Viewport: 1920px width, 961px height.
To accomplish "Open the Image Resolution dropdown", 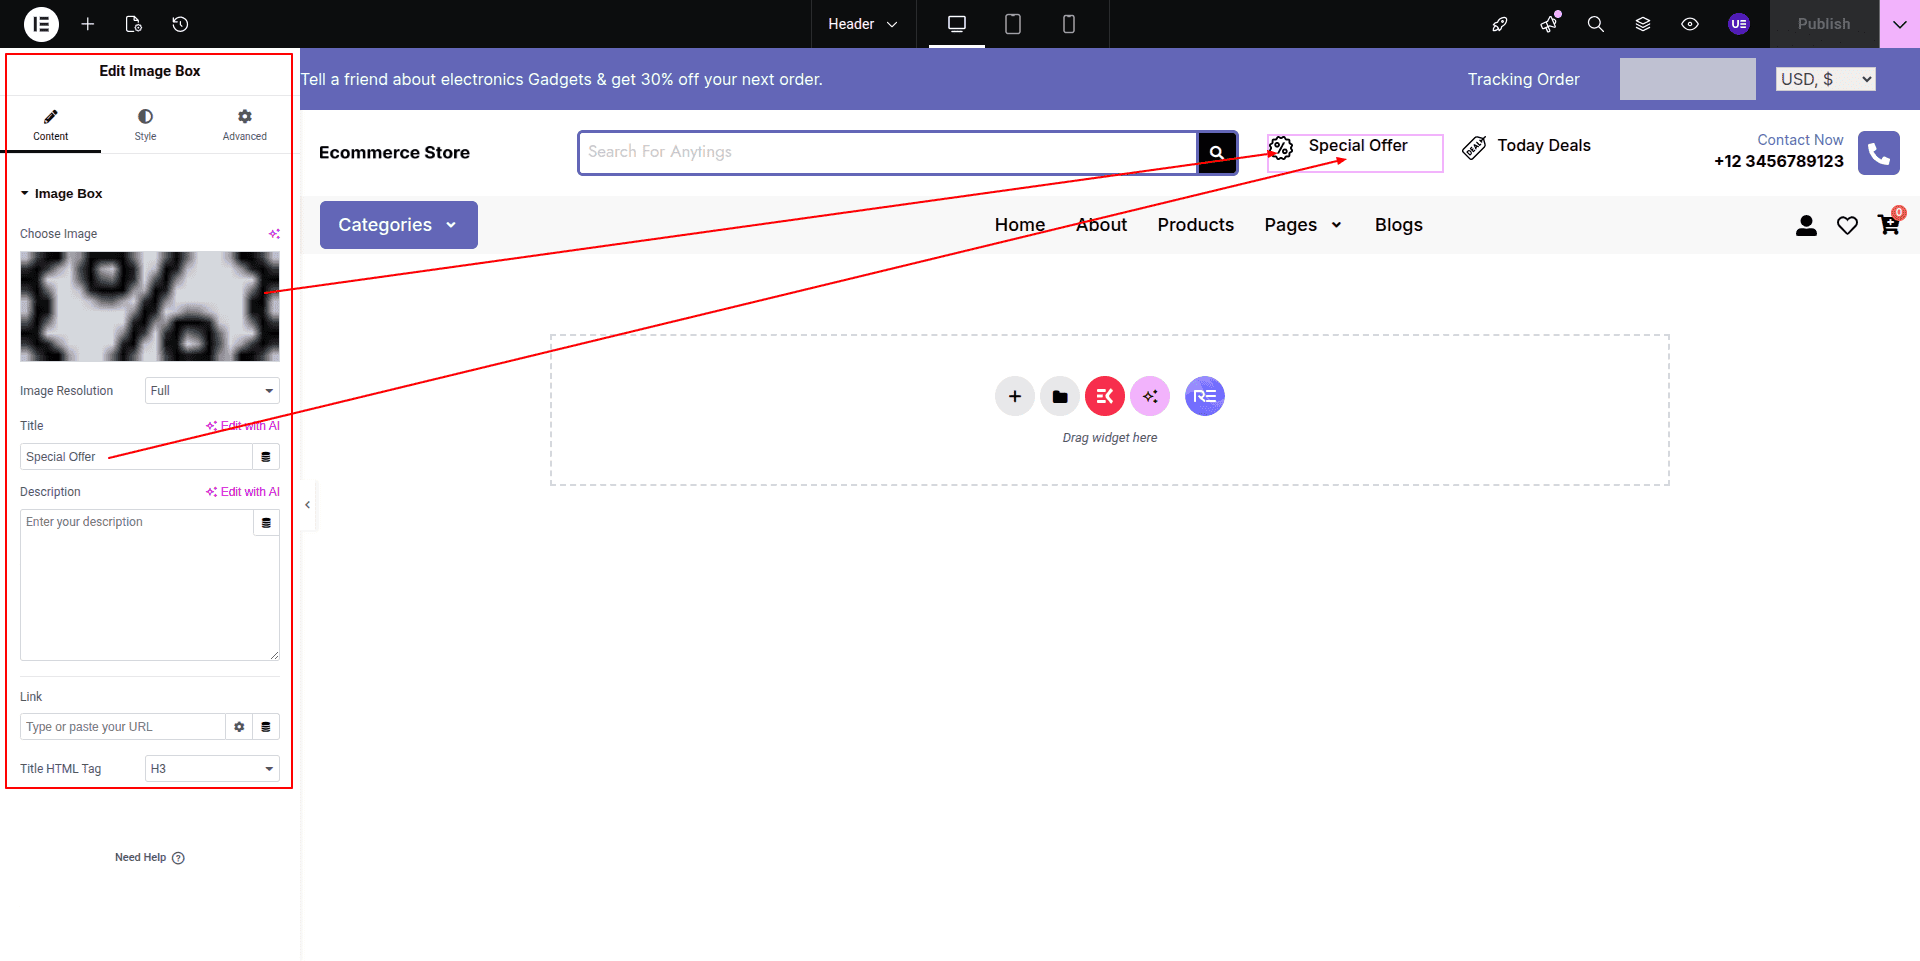I will (212, 391).
